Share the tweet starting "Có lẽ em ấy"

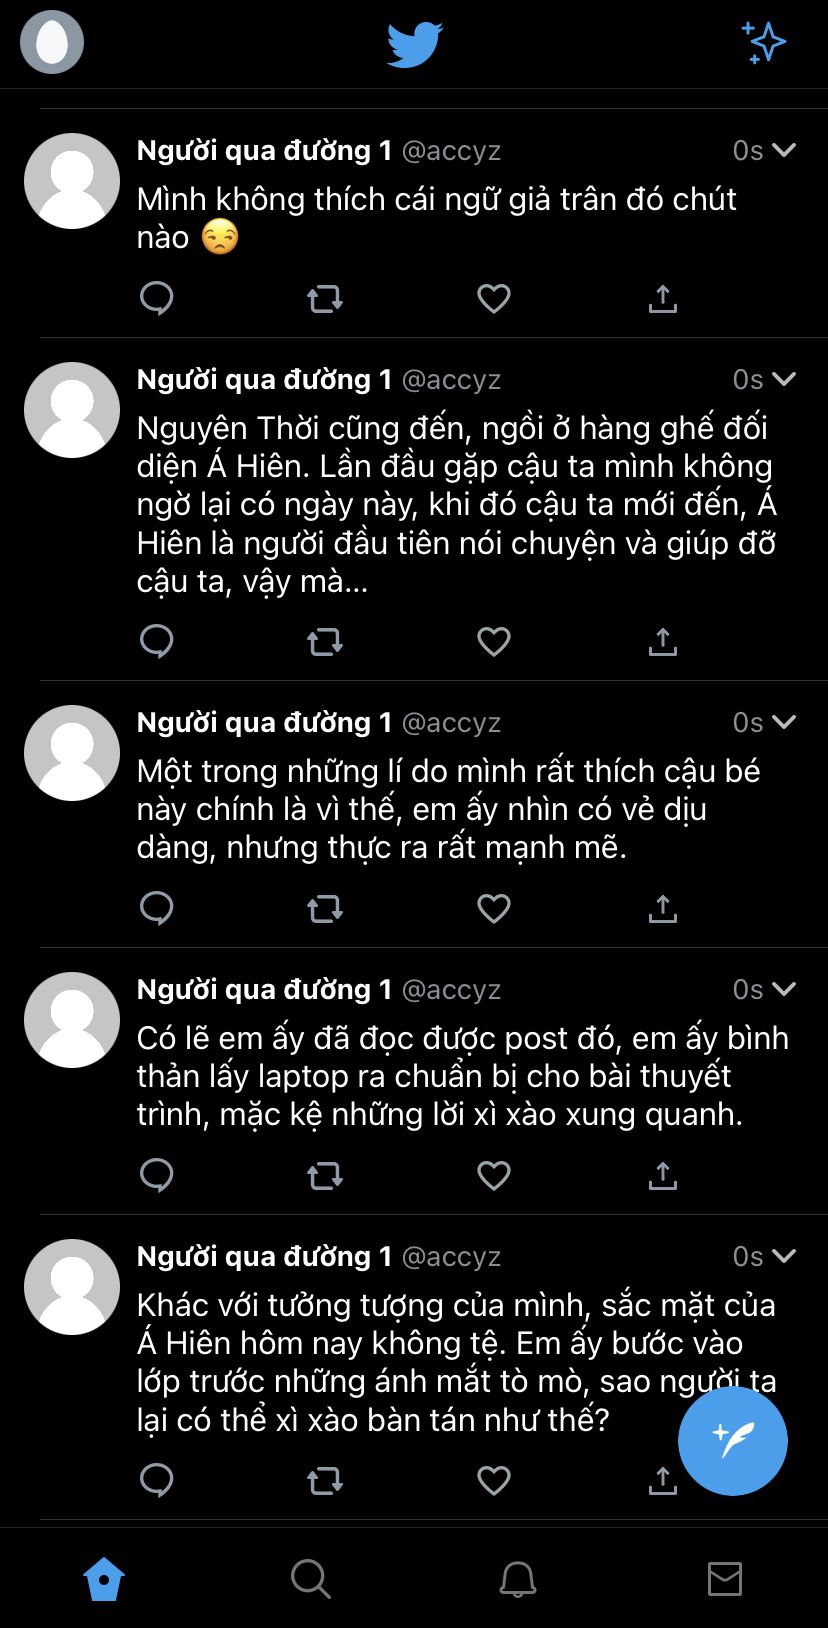(663, 1175)
